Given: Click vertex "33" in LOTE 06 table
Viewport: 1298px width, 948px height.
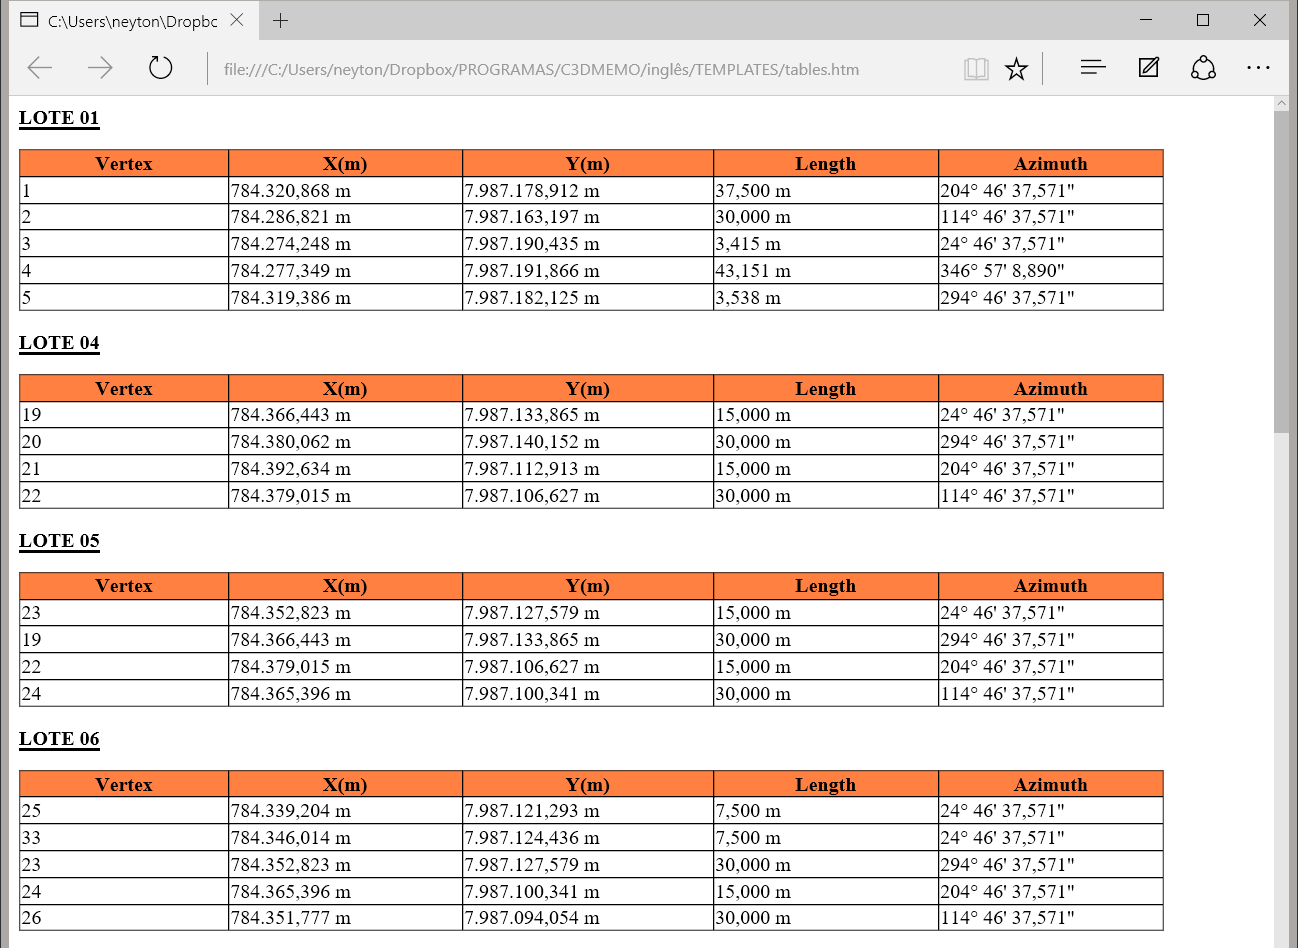Looking at the screenshot, I should pyautogui.click(x=124, y=838).
